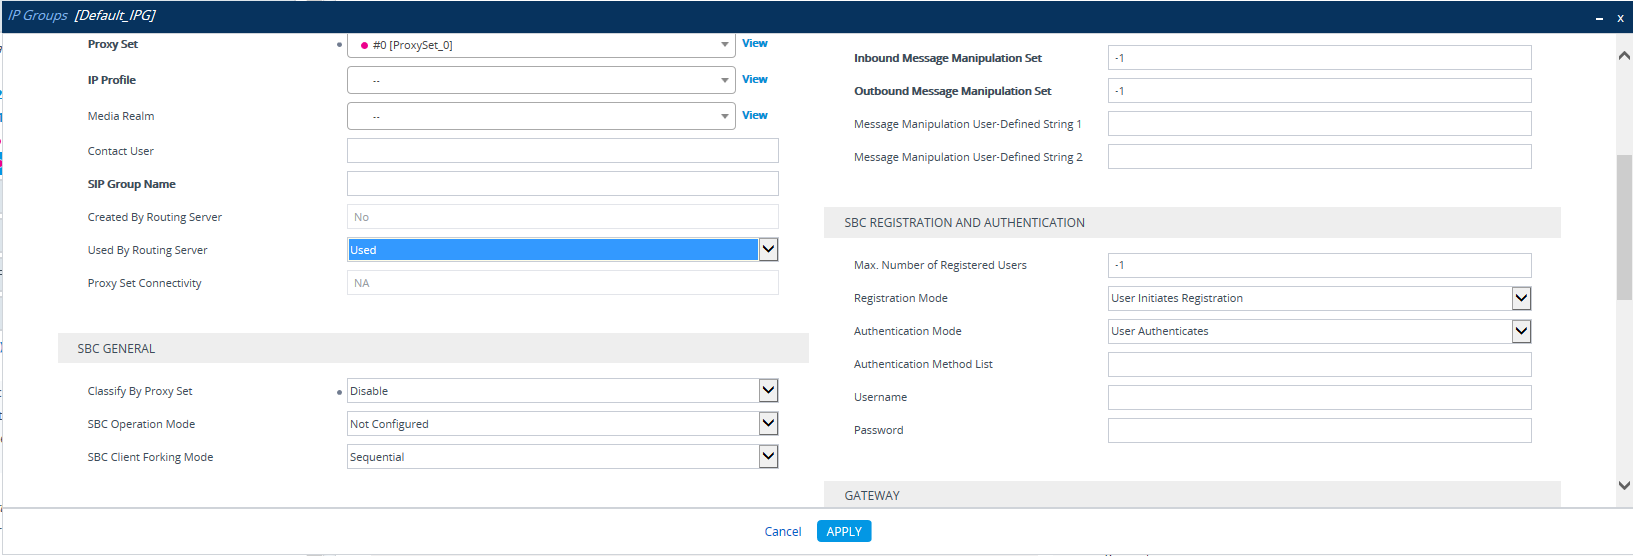Viewport: 1633px width, 556px height.
Task: Click the View link beside IP Profile
Action: point(754,79)
